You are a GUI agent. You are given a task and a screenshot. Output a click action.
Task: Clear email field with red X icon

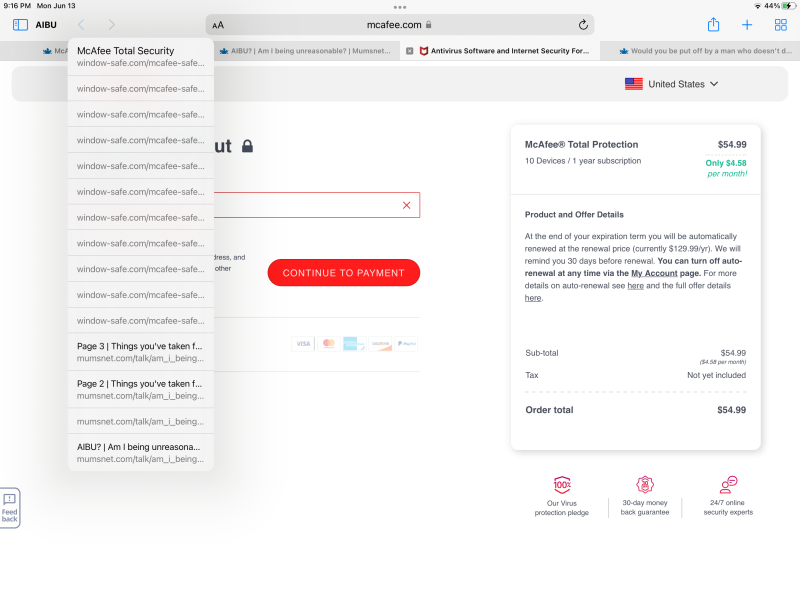(x=406, y=205)
